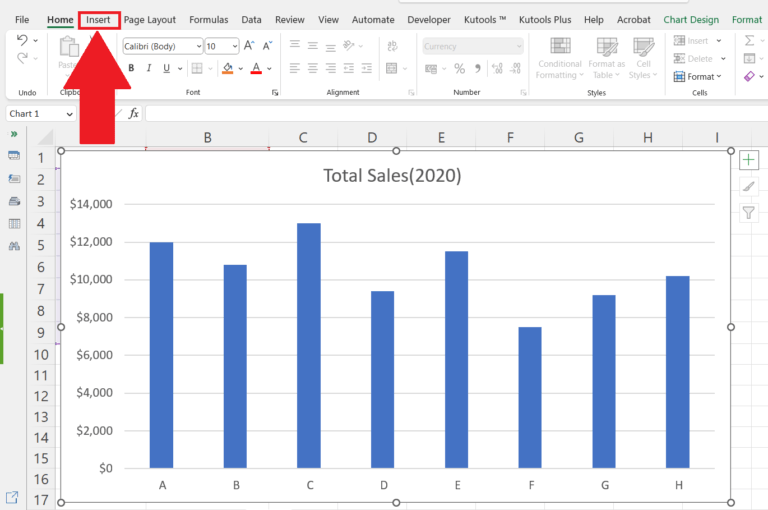Open the Chart Styles paintbrush icon
Image resolution: width=768 pixels, height=510 pixels.
[748, 187]
